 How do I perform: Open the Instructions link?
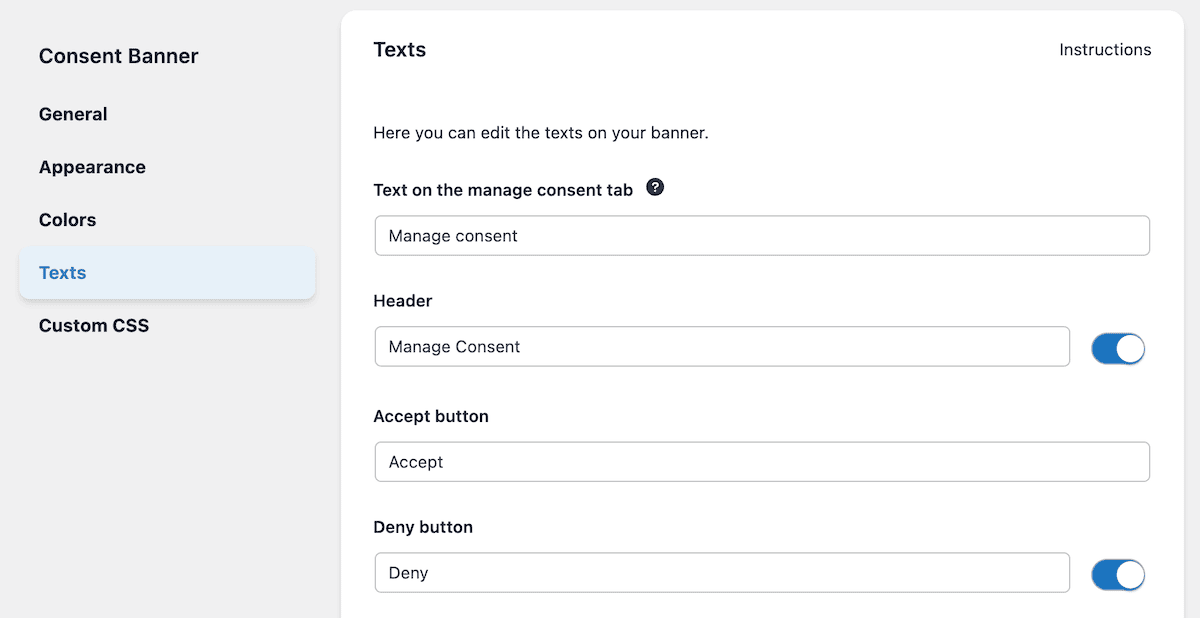(1105, 50)
